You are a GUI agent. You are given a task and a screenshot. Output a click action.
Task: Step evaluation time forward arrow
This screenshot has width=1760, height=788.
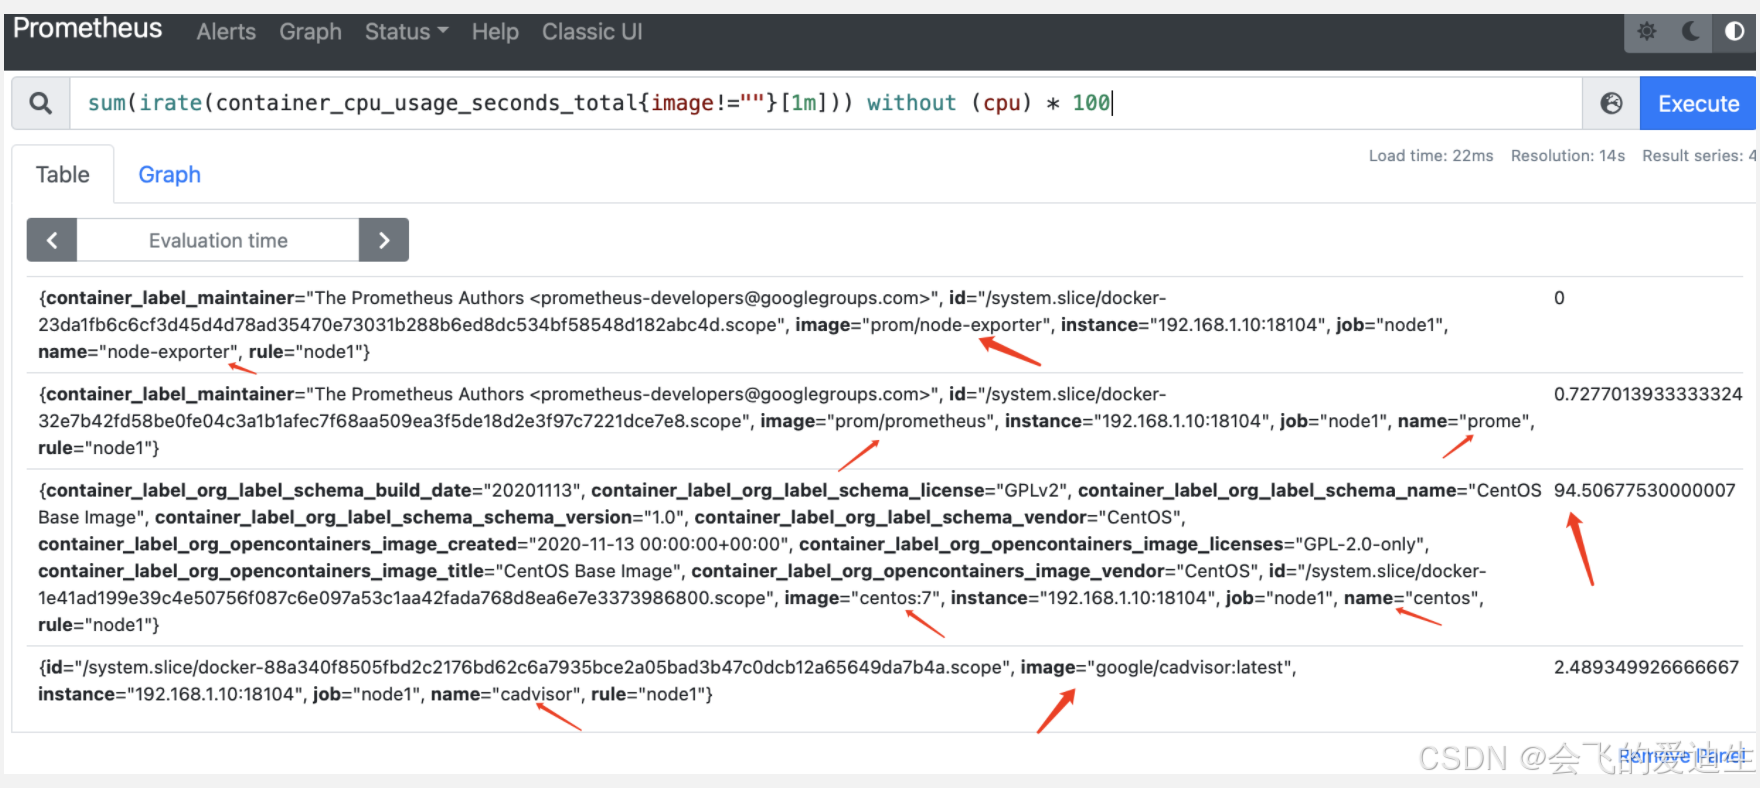coord(384,240)
